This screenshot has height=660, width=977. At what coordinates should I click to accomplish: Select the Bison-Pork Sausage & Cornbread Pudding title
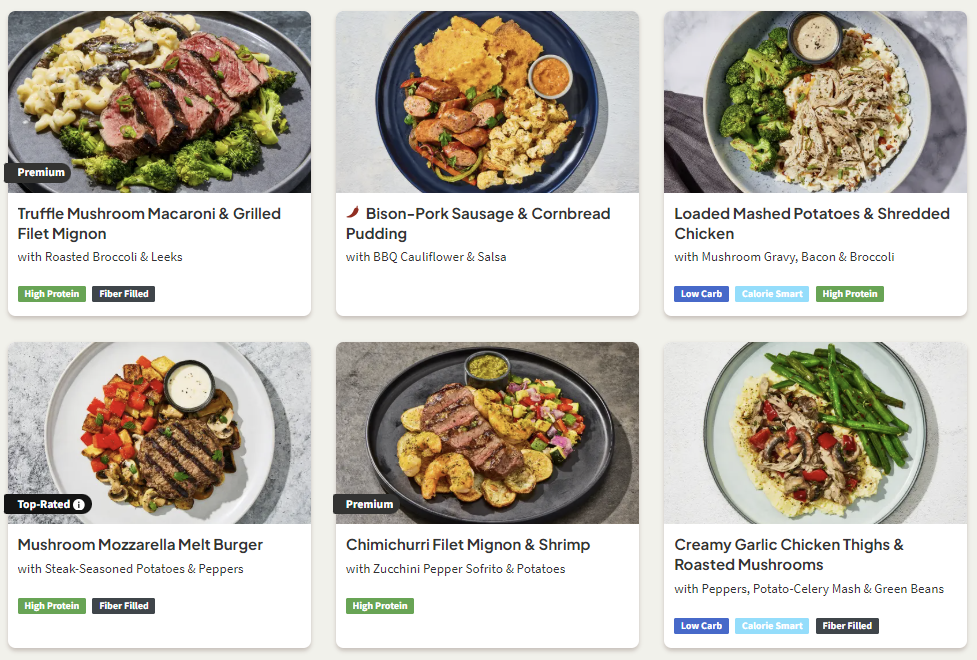tap(478, 223)
